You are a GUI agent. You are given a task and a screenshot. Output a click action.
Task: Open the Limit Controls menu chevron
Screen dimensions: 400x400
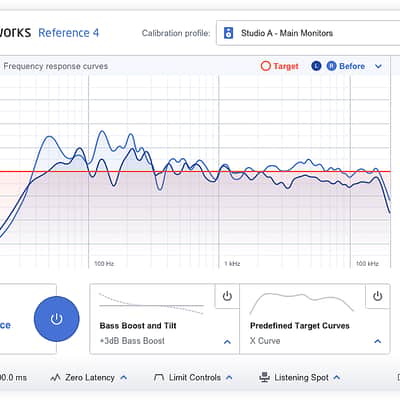[x=229, y=378]
